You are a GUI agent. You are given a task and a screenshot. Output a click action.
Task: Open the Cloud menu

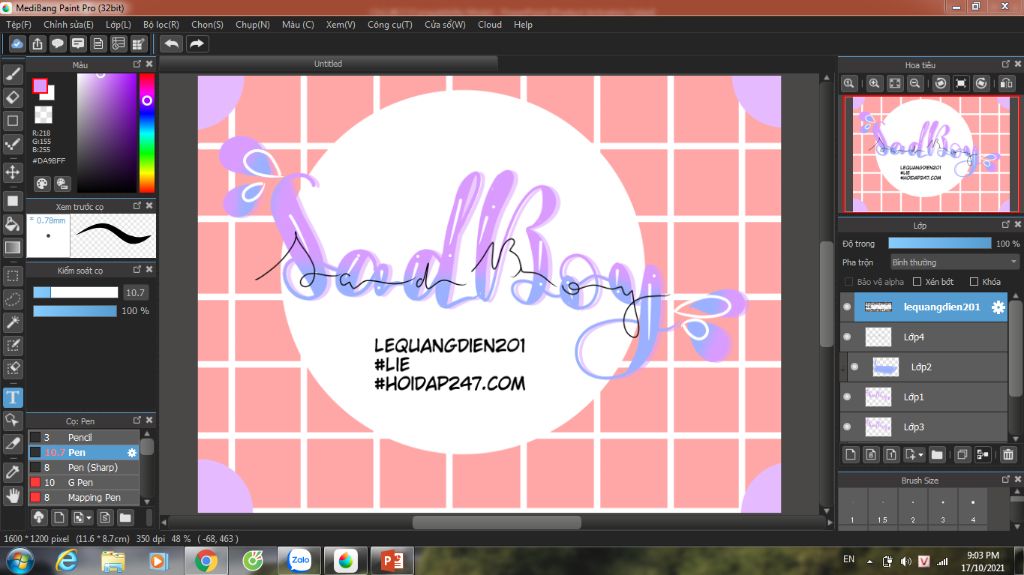490,24
